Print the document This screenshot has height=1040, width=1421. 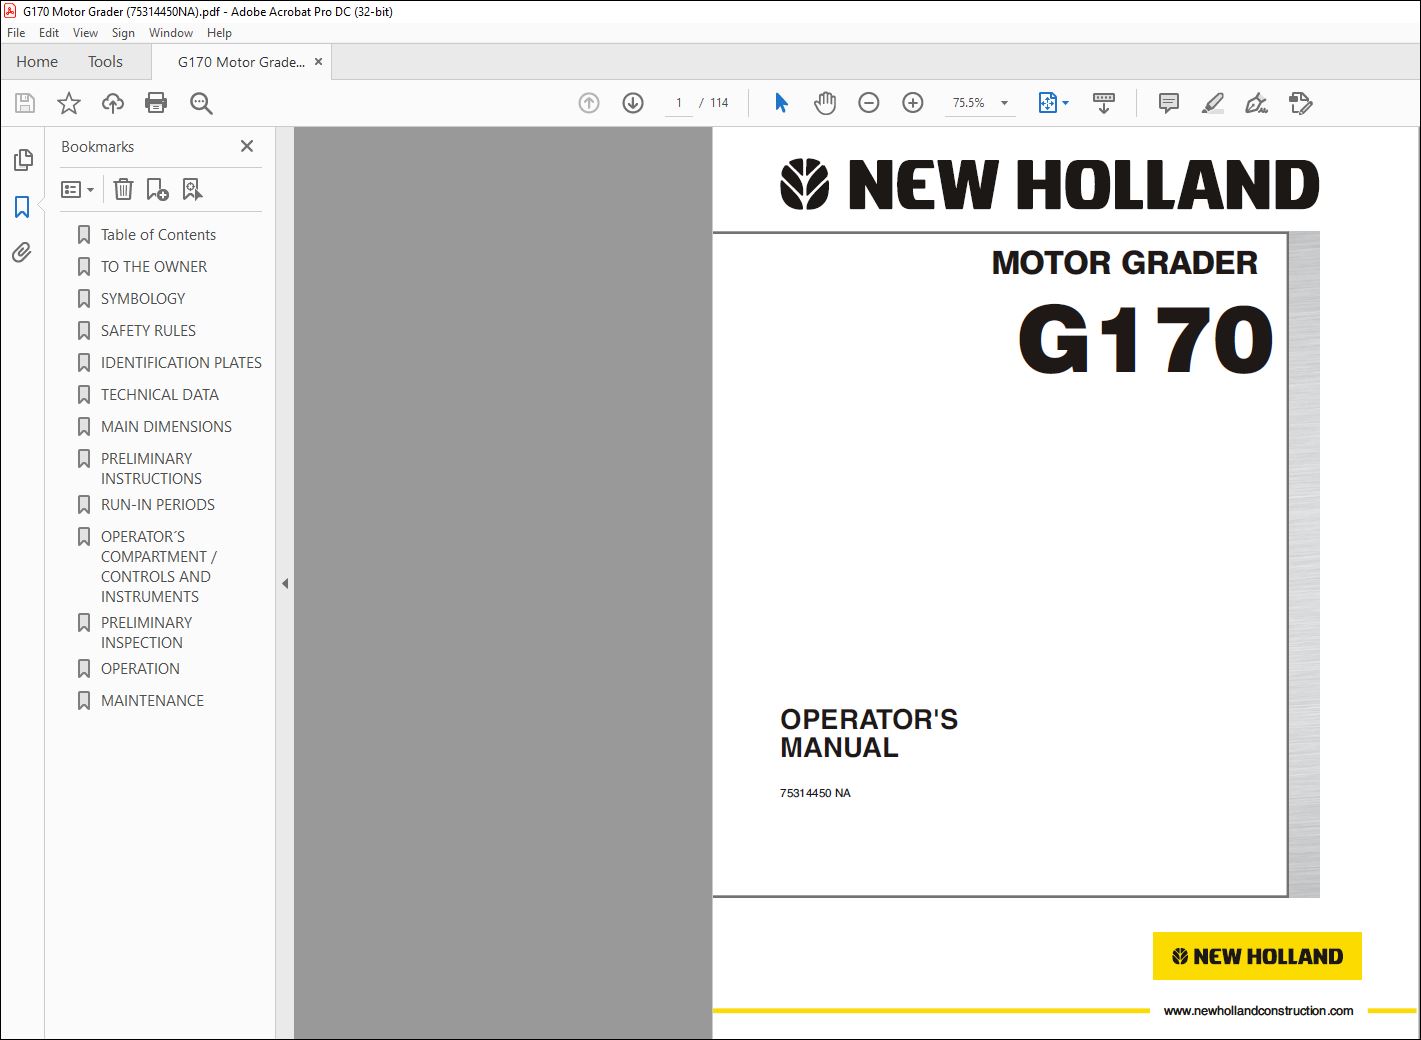tap(156, 103)
